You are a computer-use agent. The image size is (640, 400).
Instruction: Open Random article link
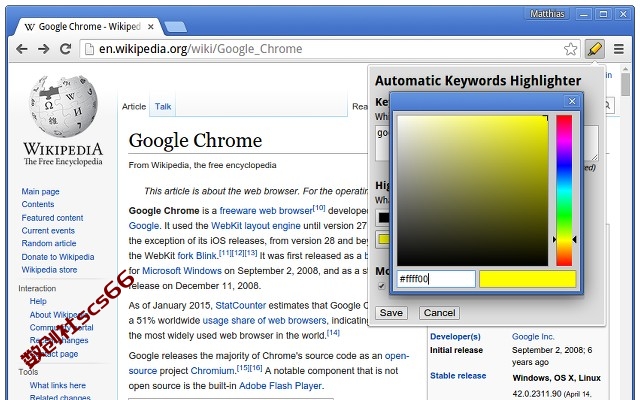coord(49,243)
